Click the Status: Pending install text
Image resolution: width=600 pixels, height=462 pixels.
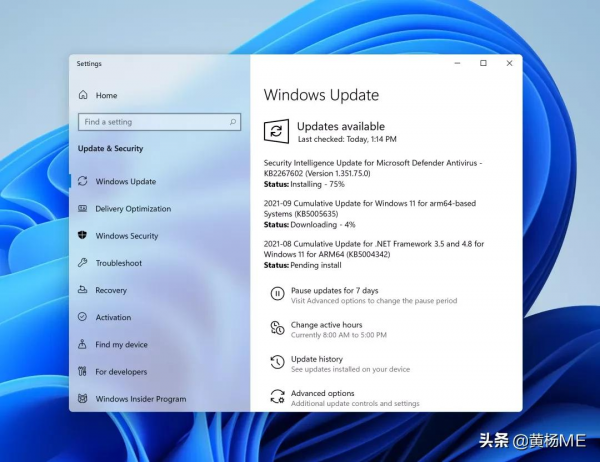pos(302,265)
